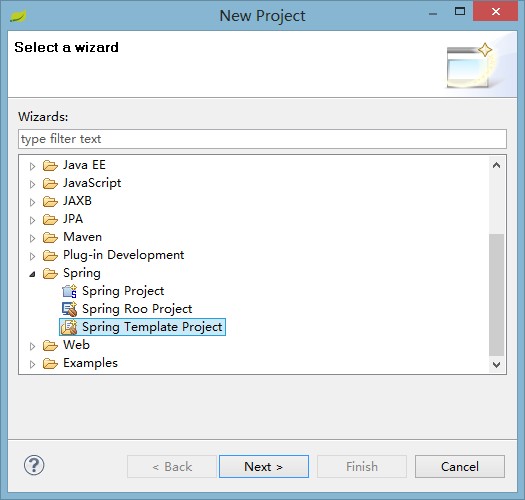525x500 pixels.
Task: Expand the Plug-in Development category
Action: pos(32,256)
